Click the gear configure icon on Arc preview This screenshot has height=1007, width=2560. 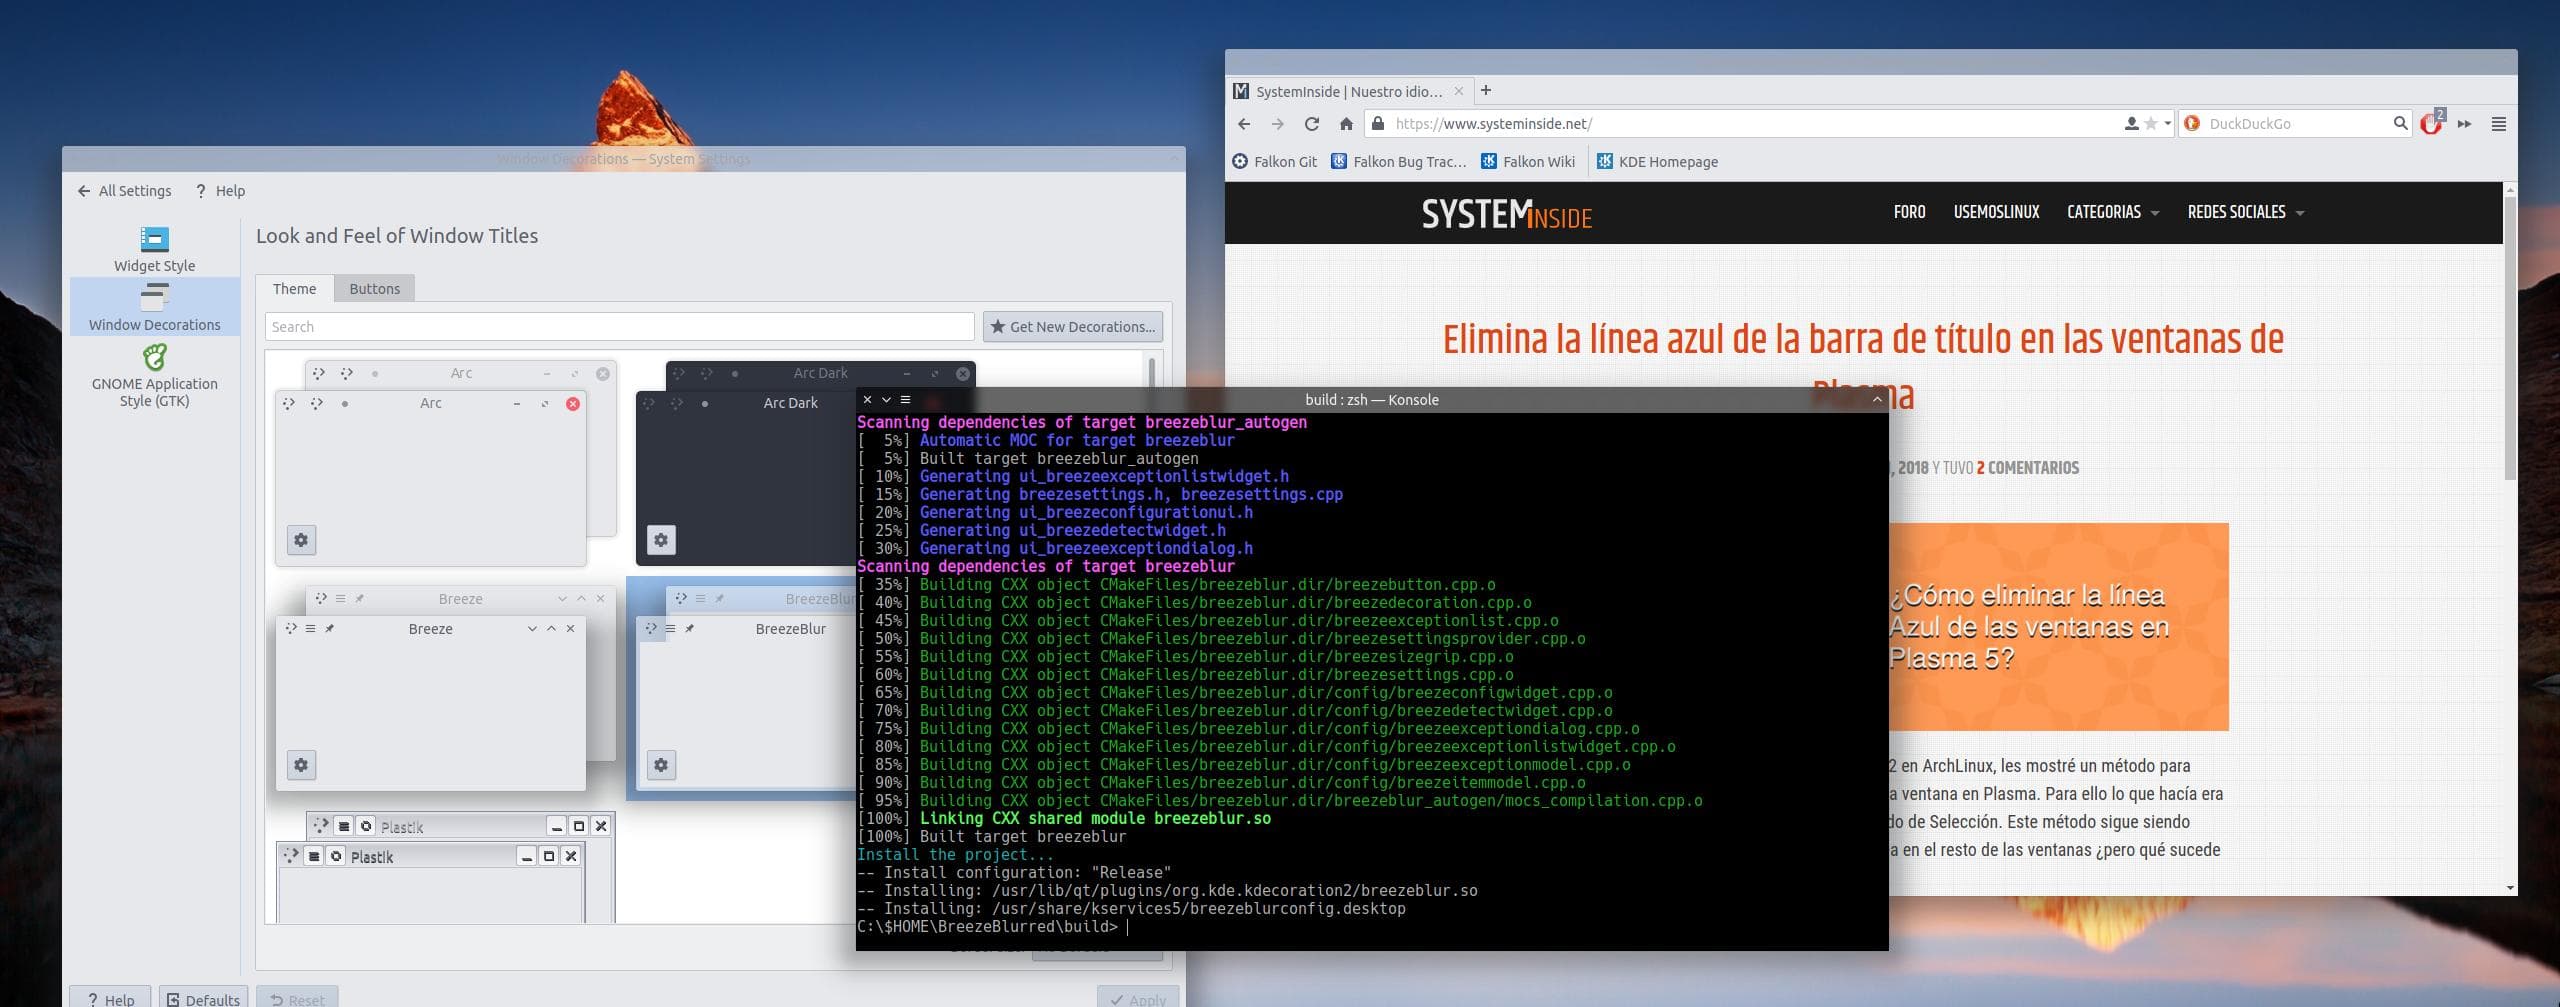301,539
